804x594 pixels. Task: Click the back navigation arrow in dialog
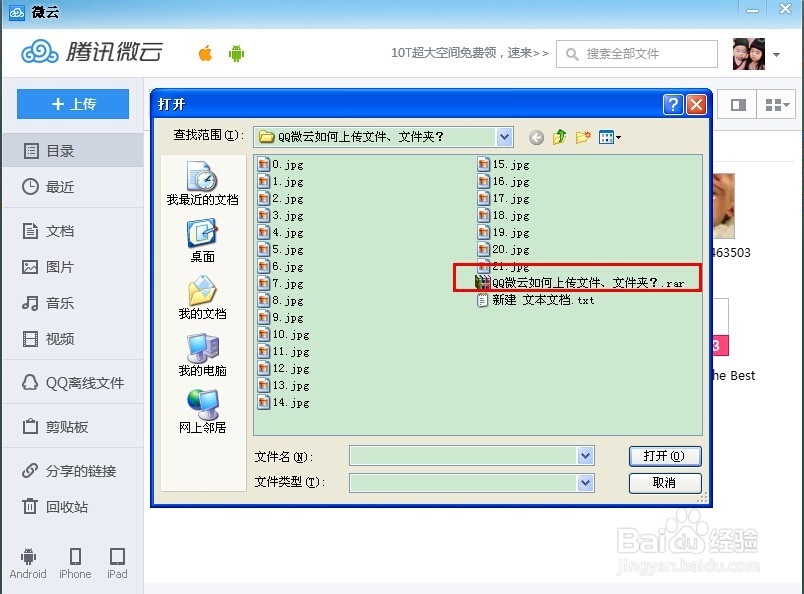coord(536,137)
